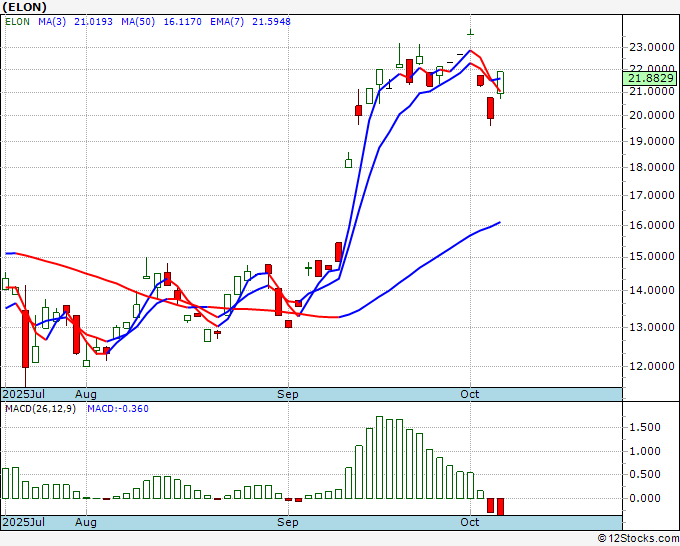Click the 0.000 MACD axis label
This screenshot has width=680, height=546.
[645, 498]
